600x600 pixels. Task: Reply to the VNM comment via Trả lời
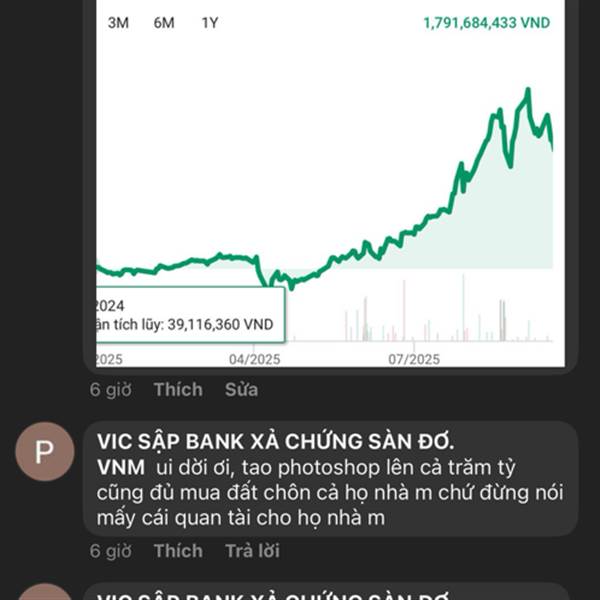252,551
